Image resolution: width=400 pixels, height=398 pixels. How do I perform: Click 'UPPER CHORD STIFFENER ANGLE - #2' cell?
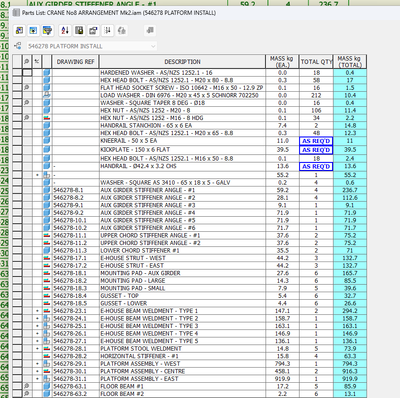(x=182, y=243)
